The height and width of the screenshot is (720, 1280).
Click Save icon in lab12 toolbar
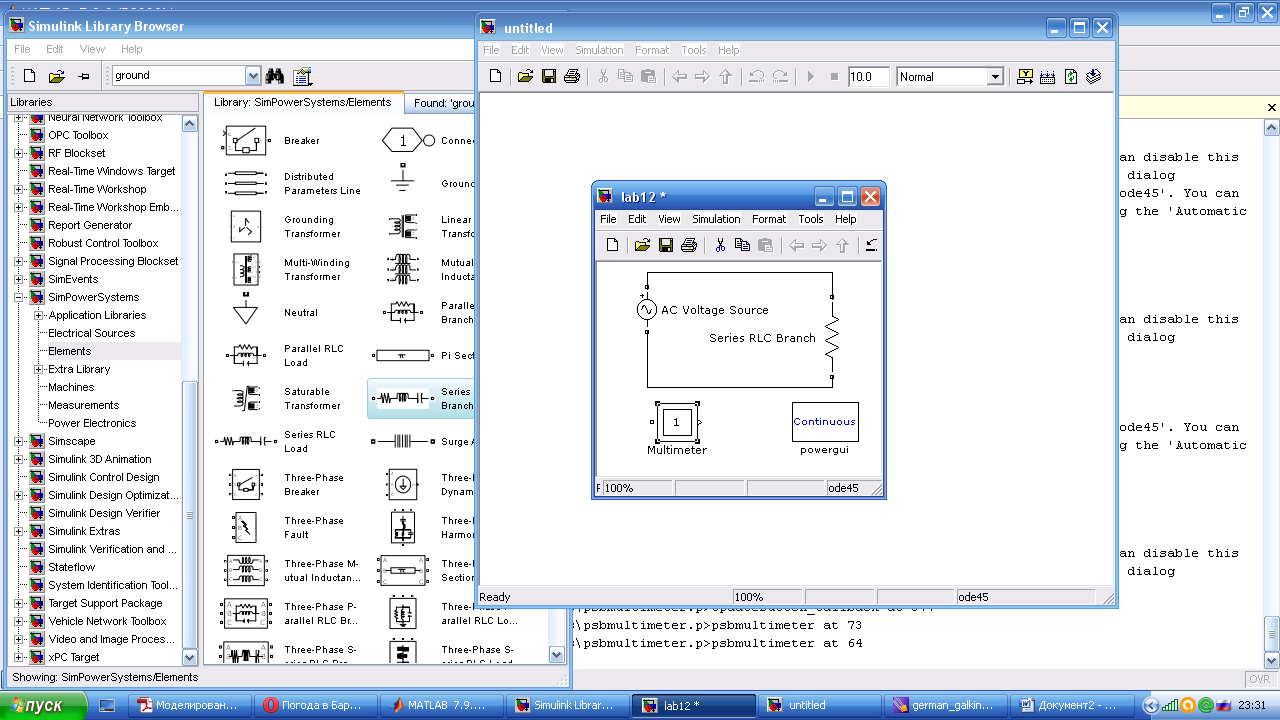tap(665, 245)
